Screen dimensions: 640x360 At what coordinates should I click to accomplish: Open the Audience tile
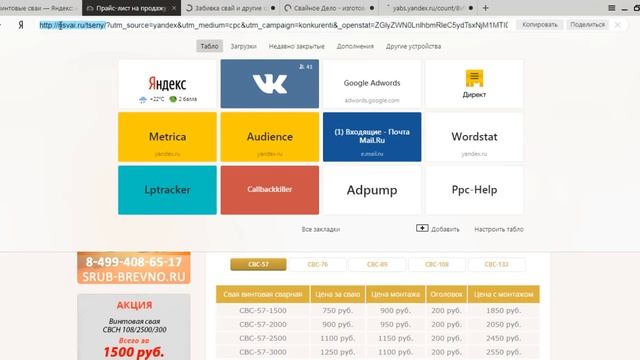270,137
